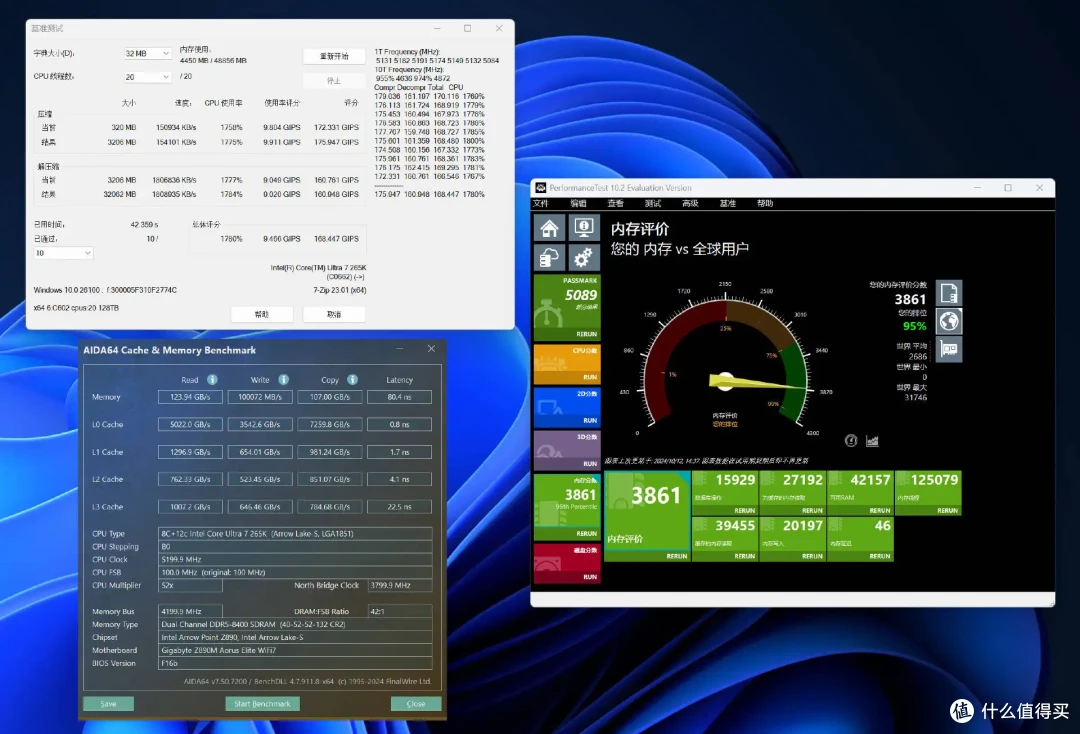Open the 帮助 menu in PerformanceTest
1080x734 pixels.
tap(765, 203)
